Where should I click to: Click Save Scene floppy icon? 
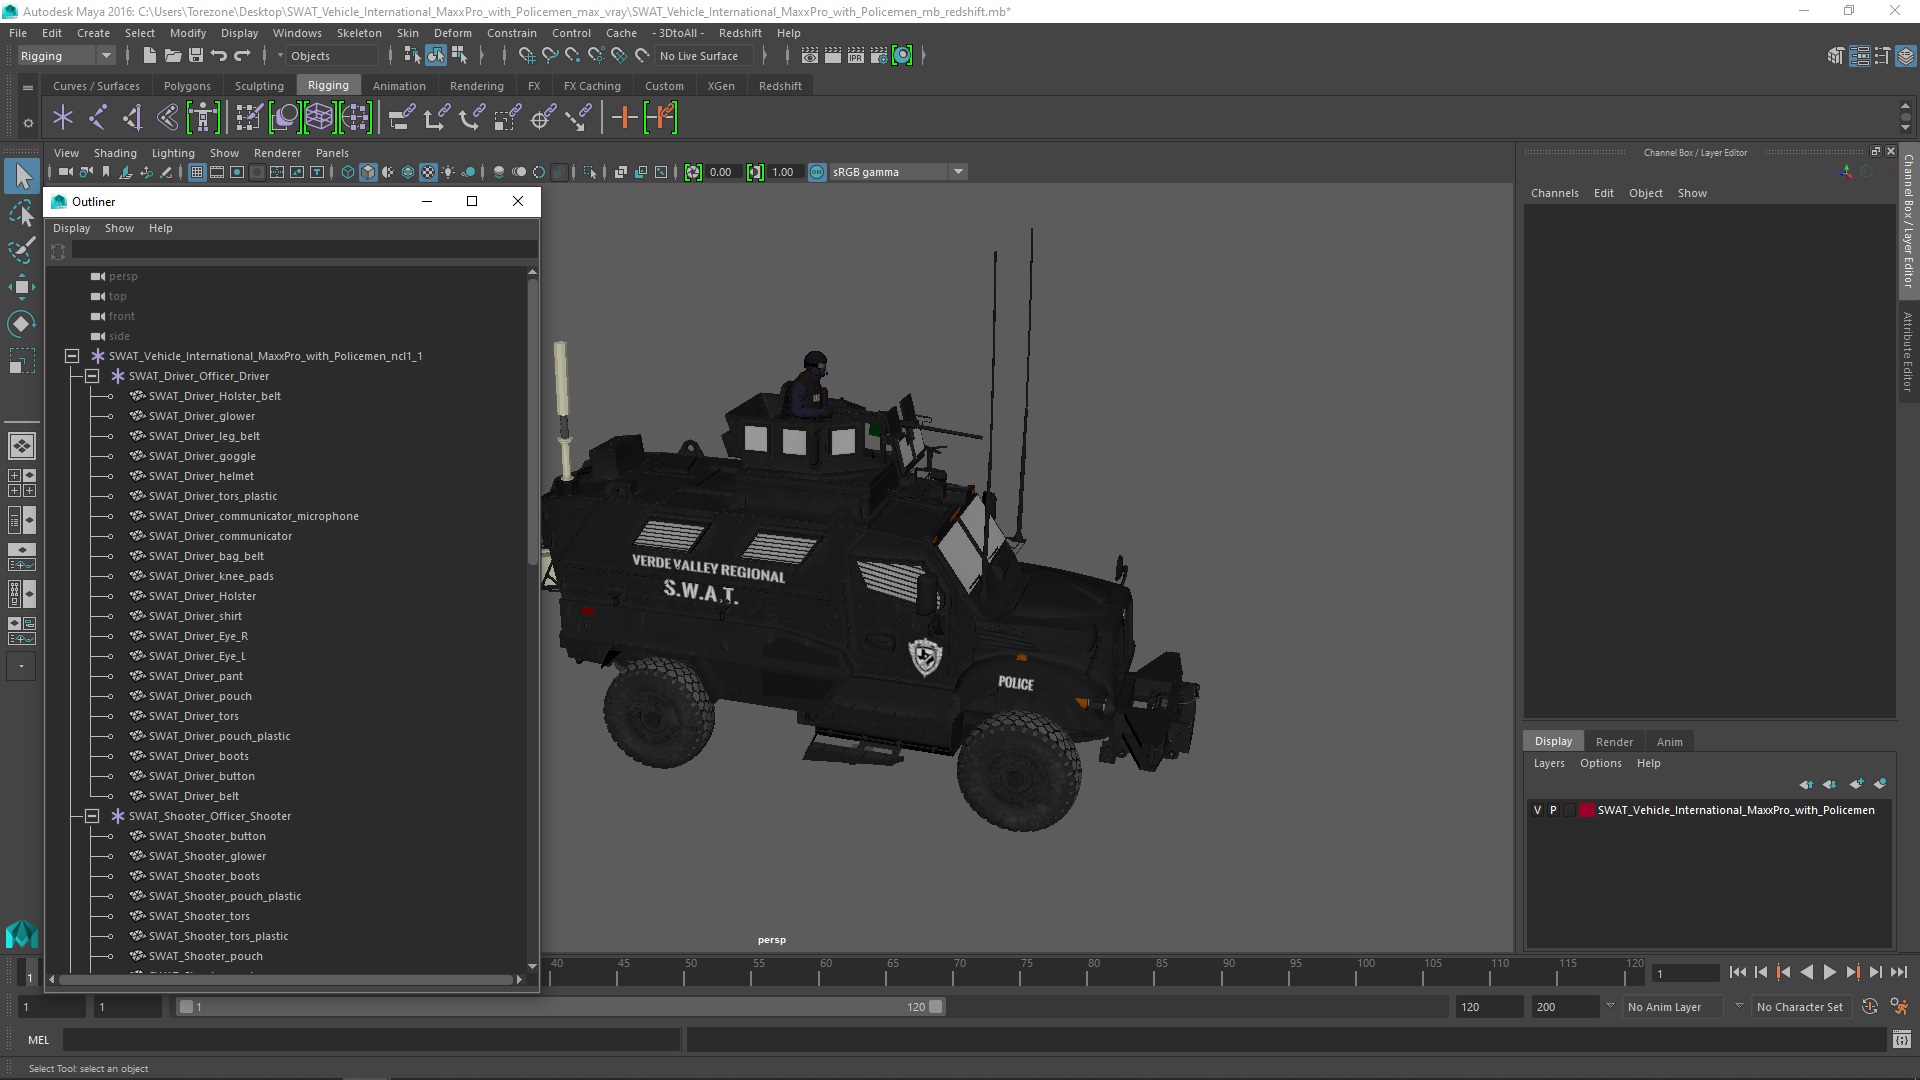pos(196,56)
